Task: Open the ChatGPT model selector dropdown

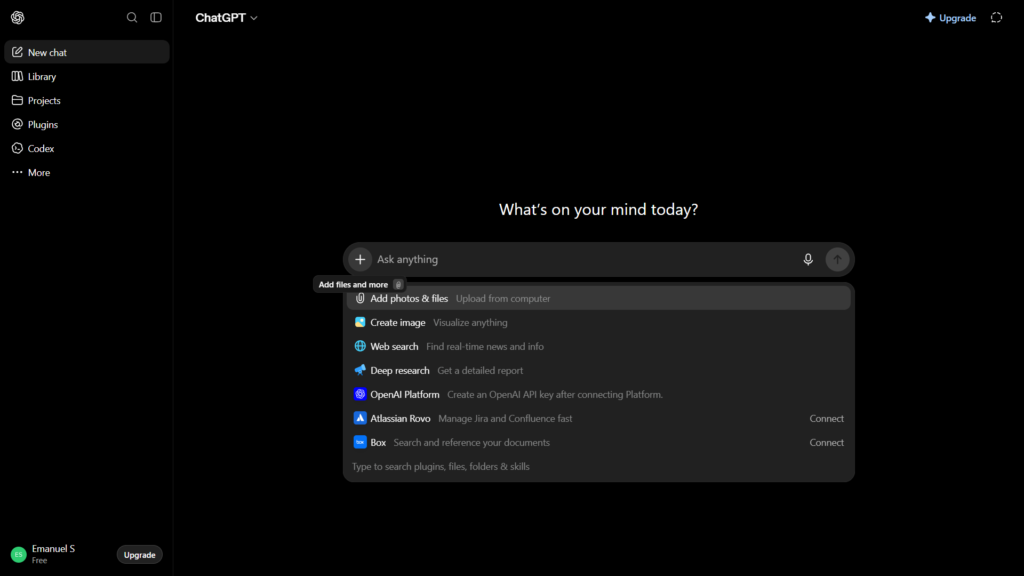Action: [226, 18]
